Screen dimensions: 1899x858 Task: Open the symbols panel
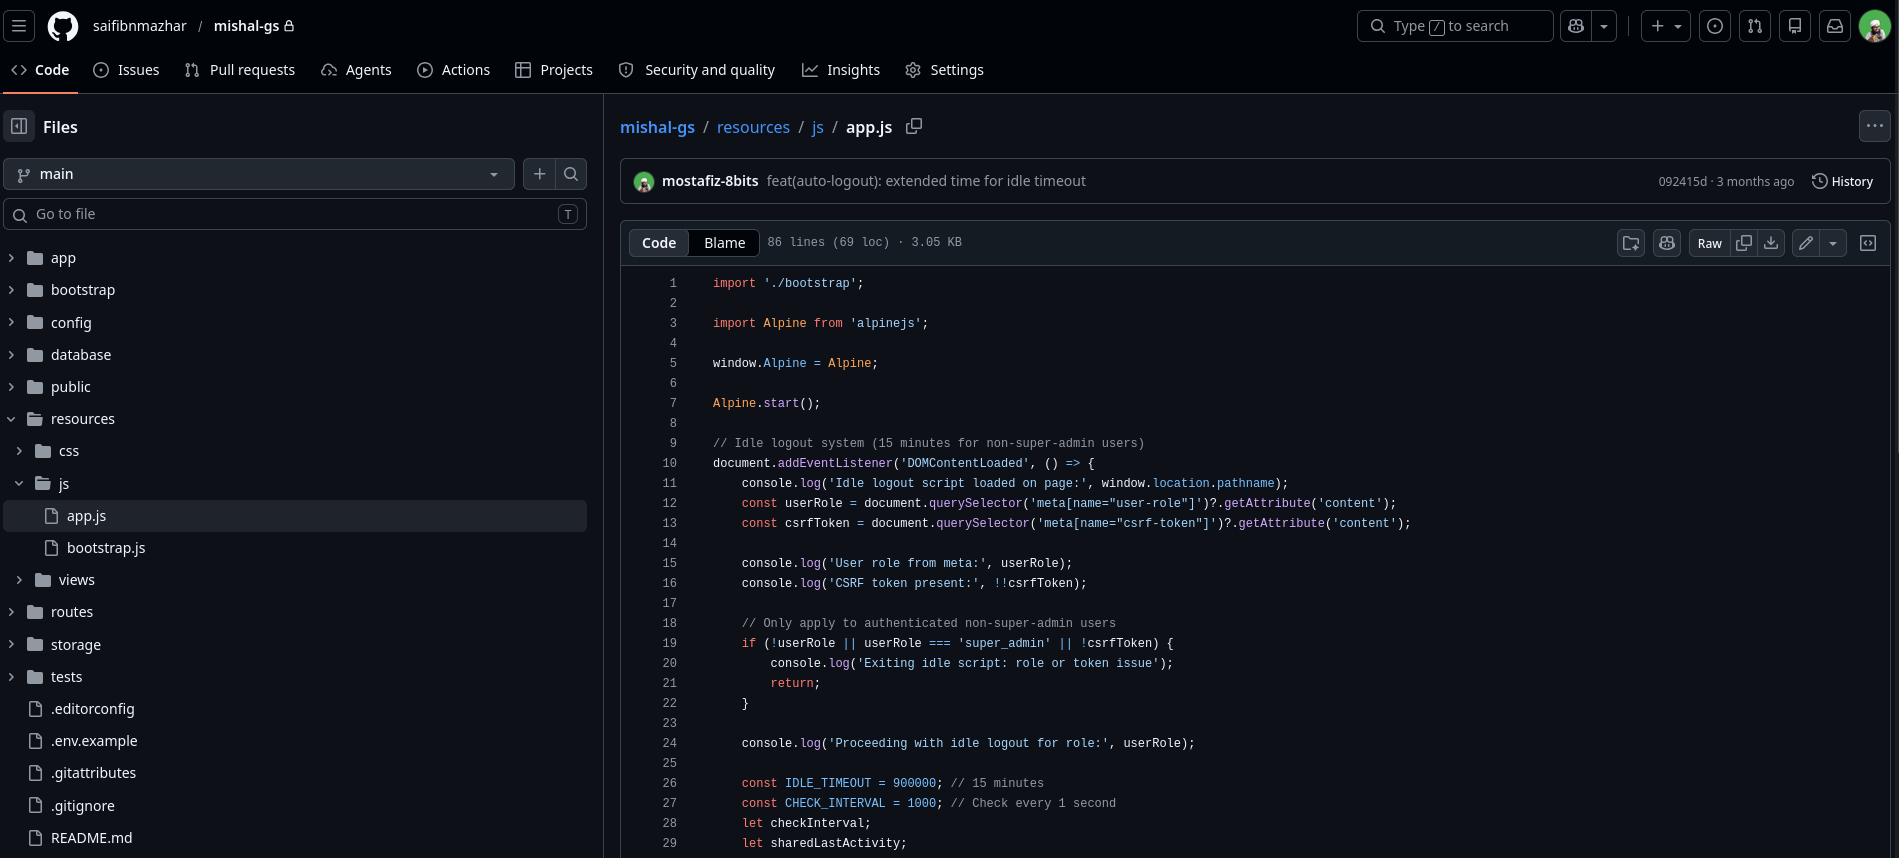(1868, 243)
